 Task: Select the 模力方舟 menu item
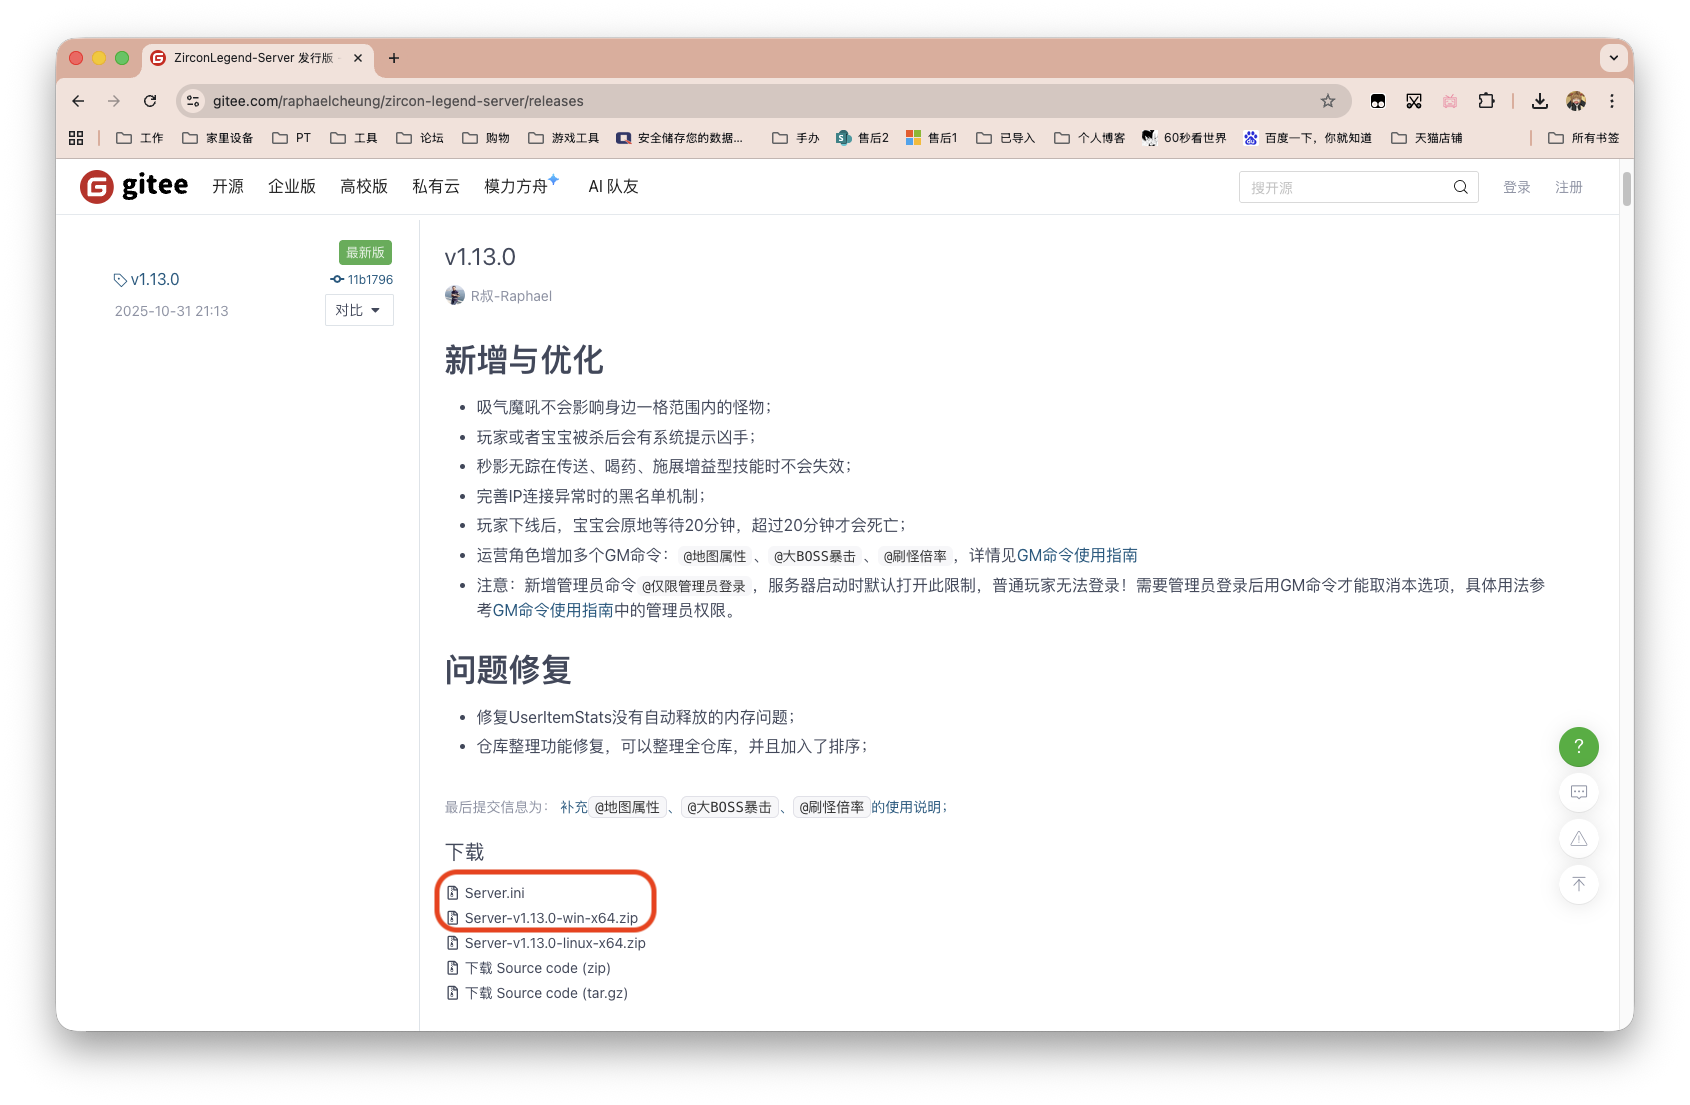pyautogui.click(x=513, y=187)
